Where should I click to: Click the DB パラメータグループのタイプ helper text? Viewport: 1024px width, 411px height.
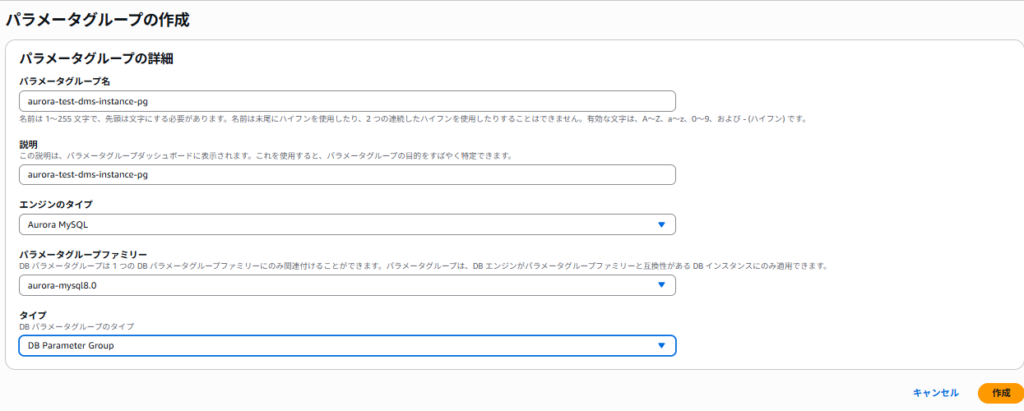coord(76,327)
